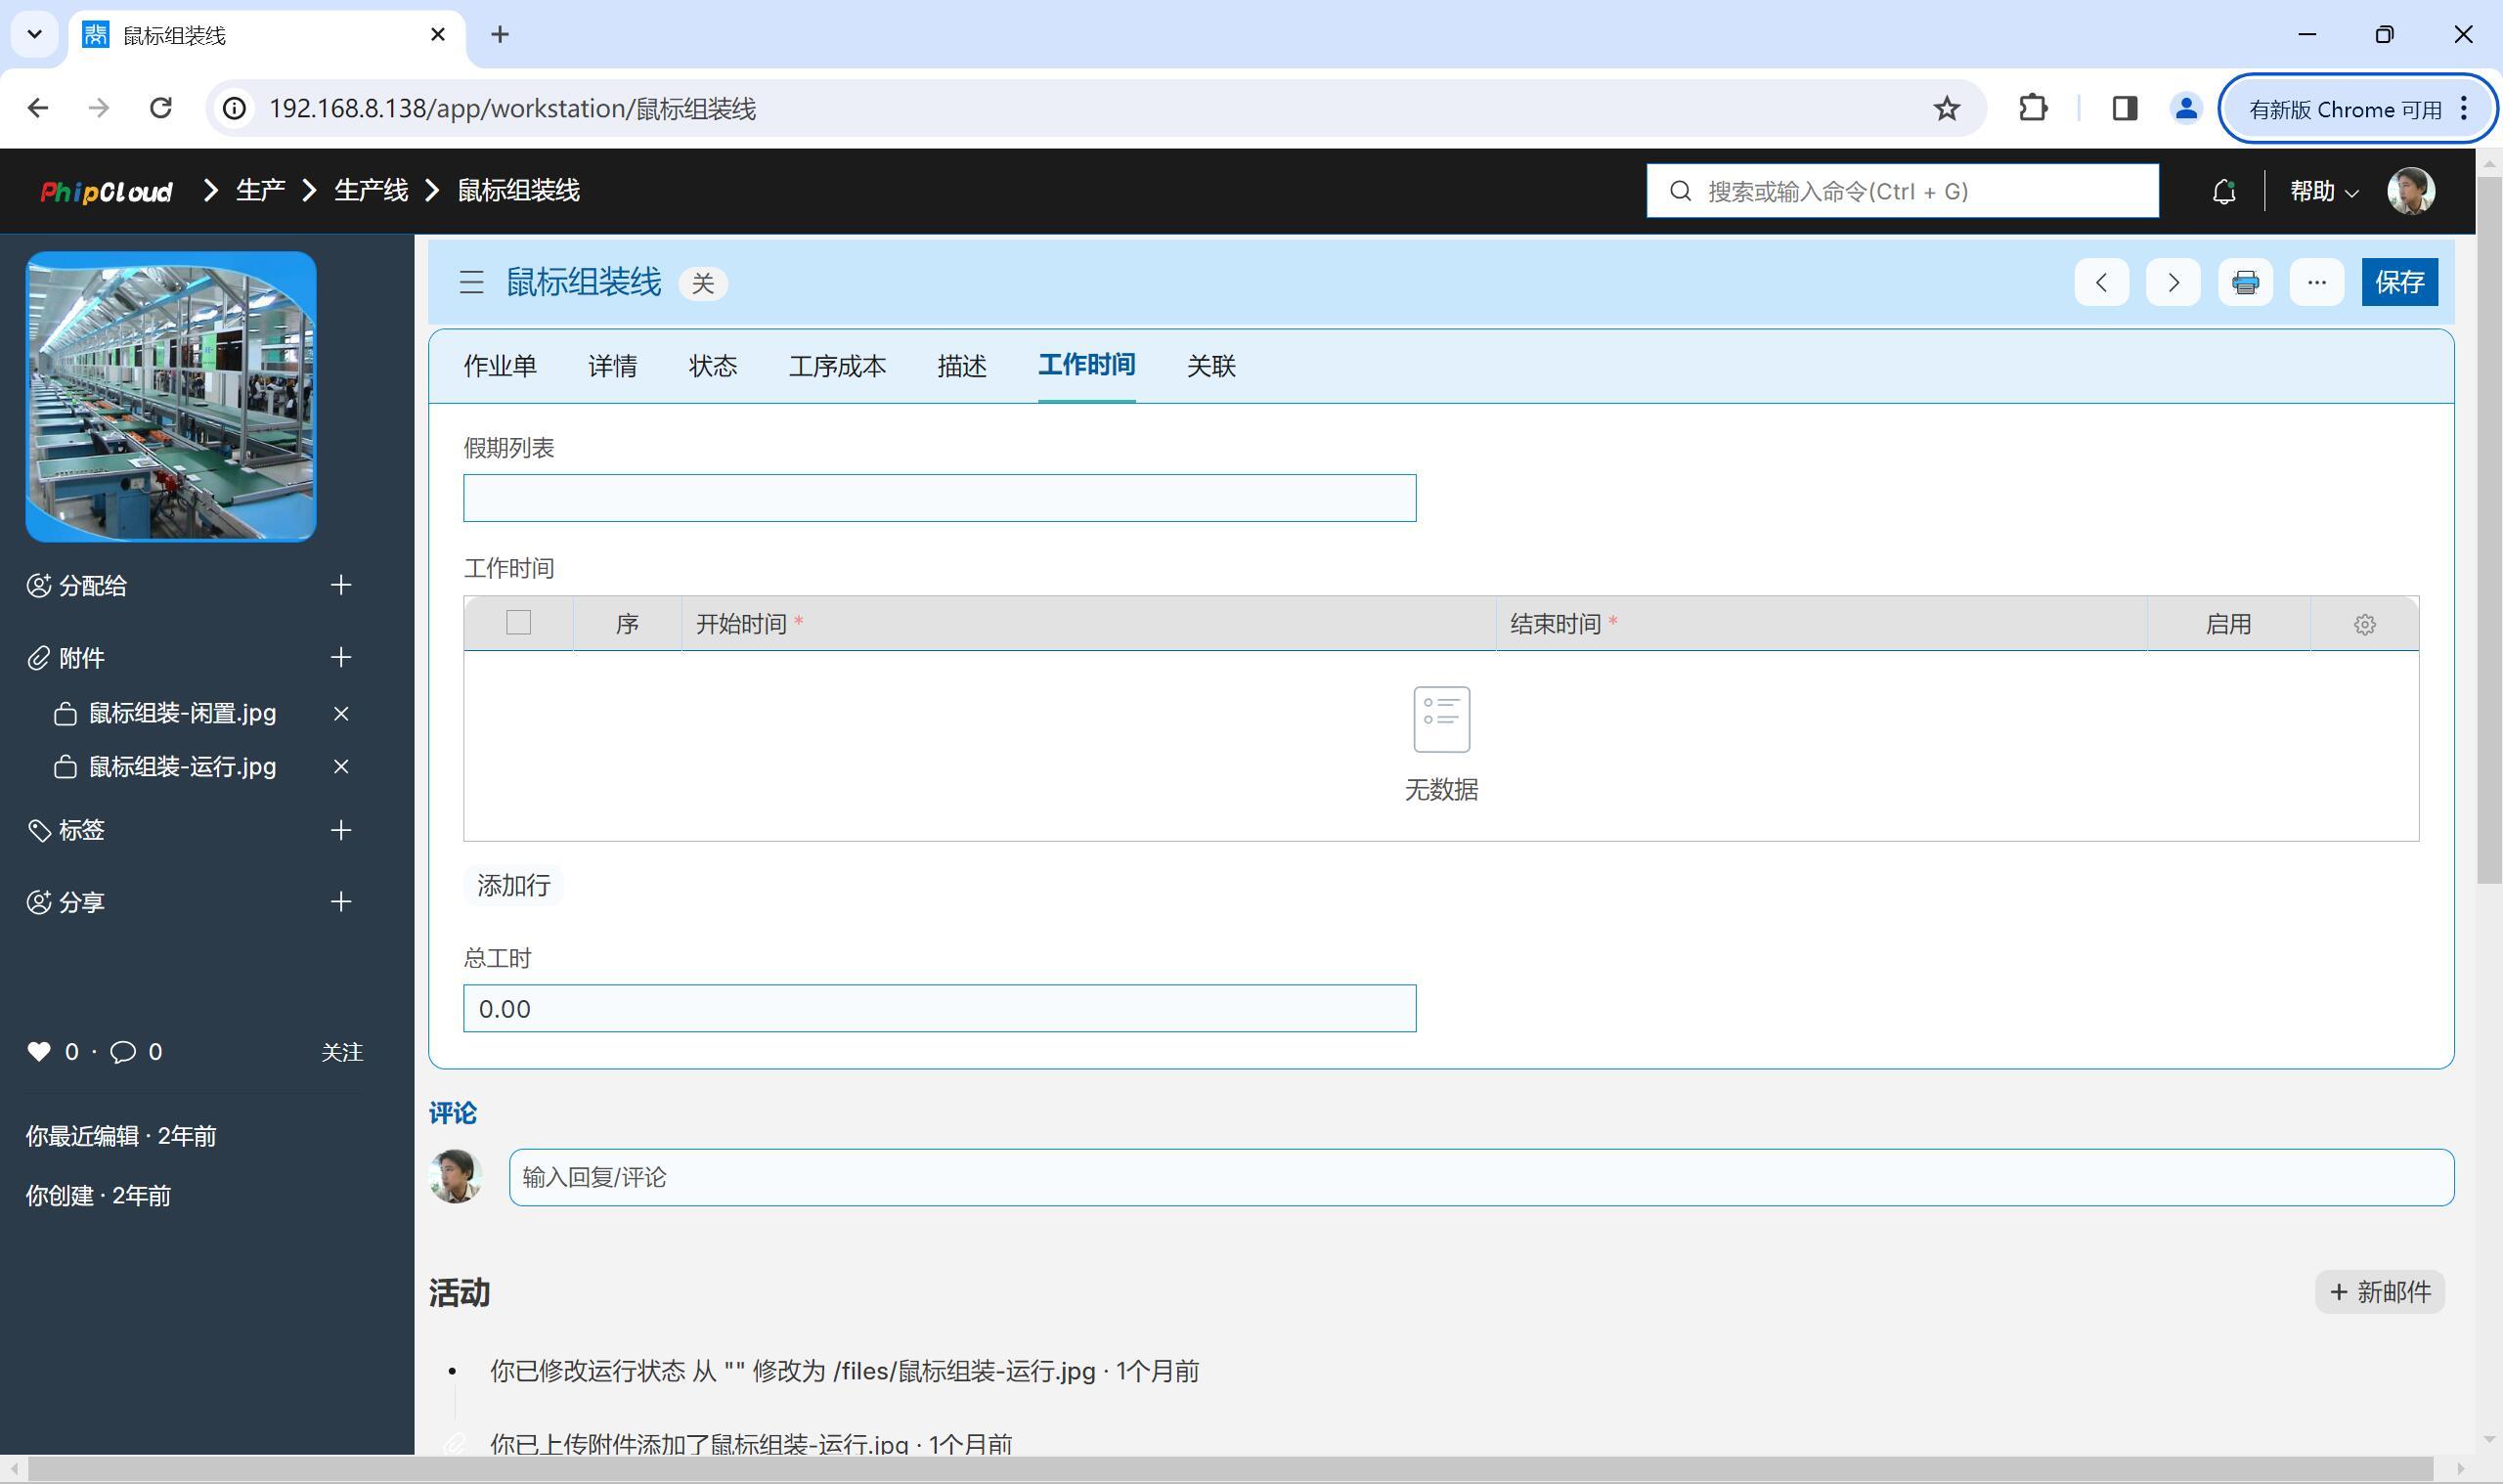Click the 保存 save button
2503x1484 pixels.
[x=2399, y=282]
